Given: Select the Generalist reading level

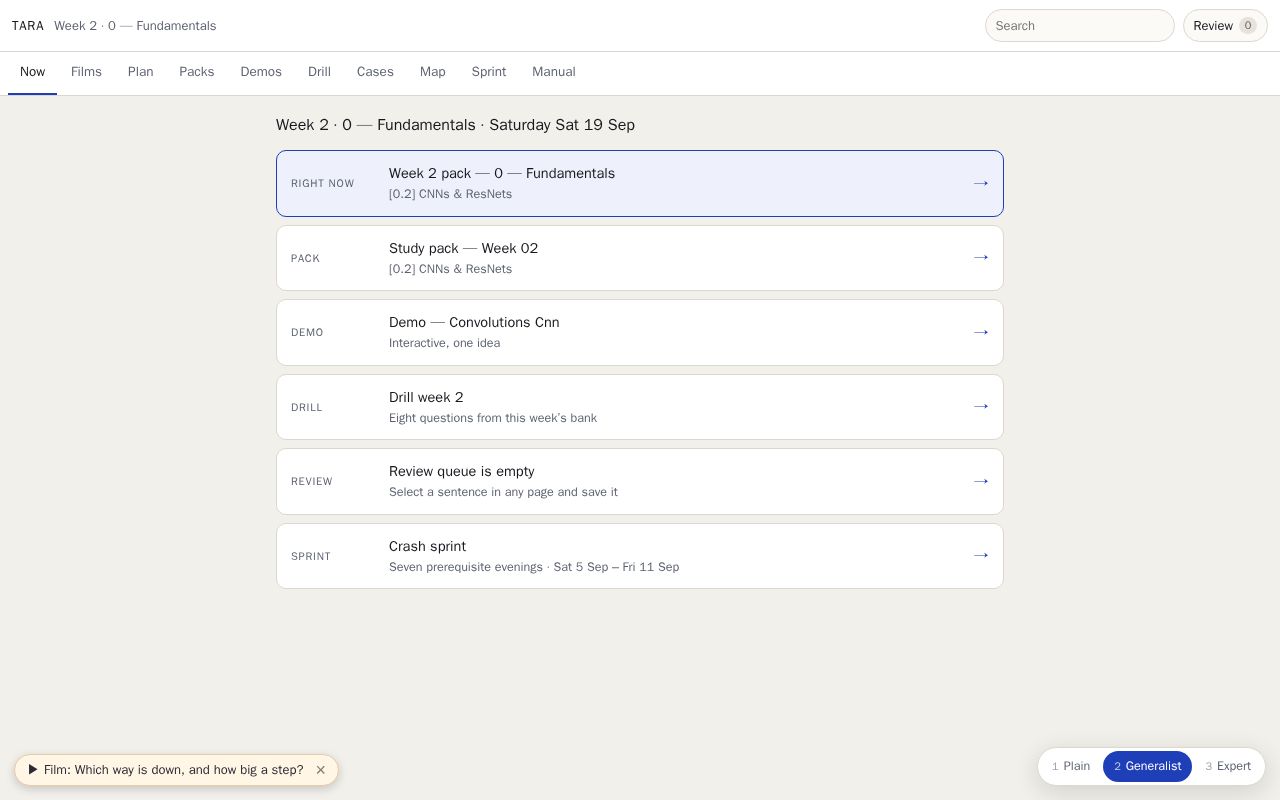Looking at the screenshot, I should [x=1147, y=766].
